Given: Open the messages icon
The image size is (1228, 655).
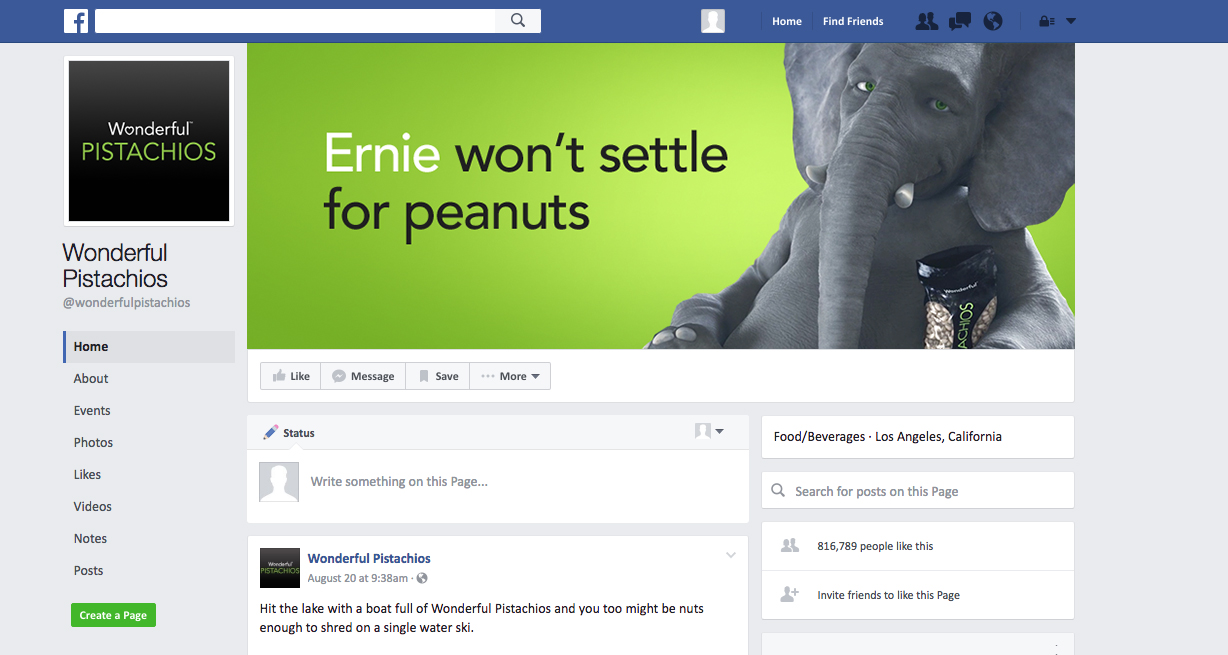Looking at the screenshot, I should [960, 21].
